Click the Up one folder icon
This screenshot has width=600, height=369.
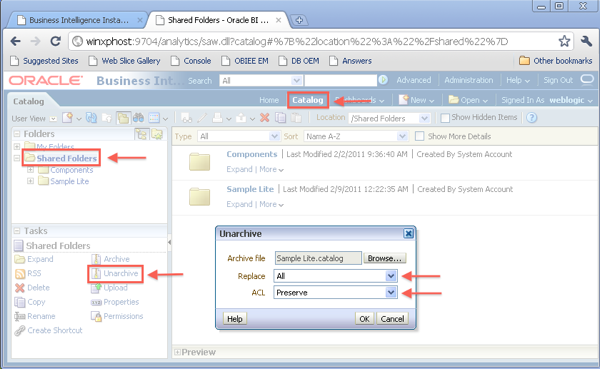click(107, 118)
